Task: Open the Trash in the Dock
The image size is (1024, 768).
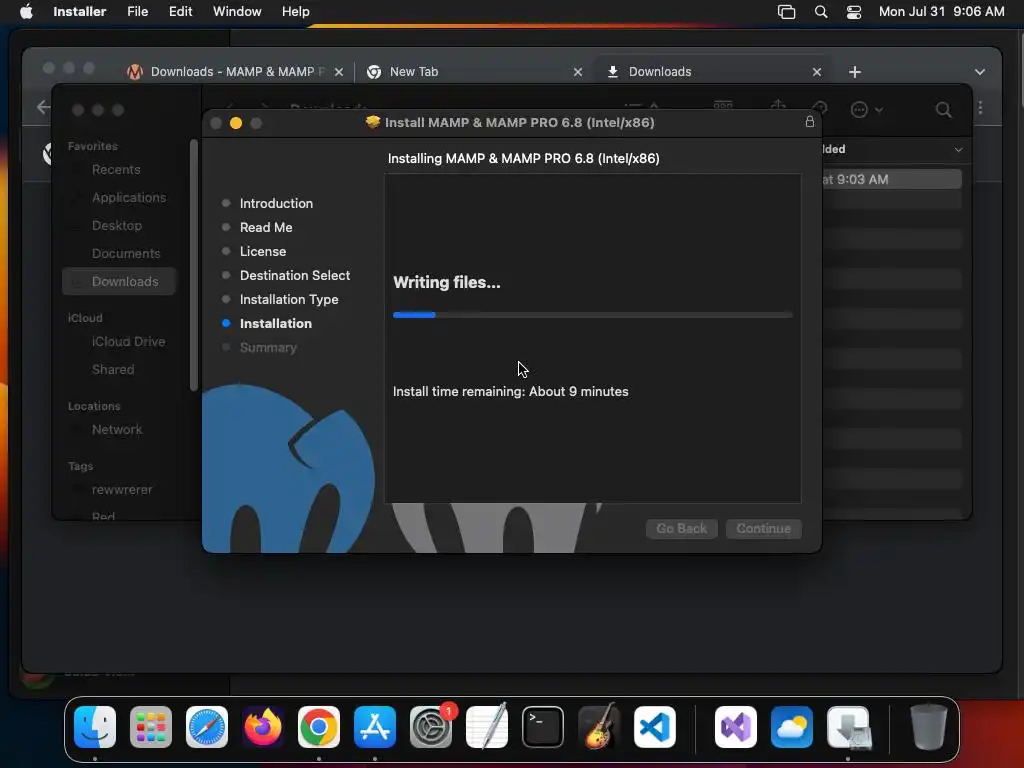Action: click(929, 727)
